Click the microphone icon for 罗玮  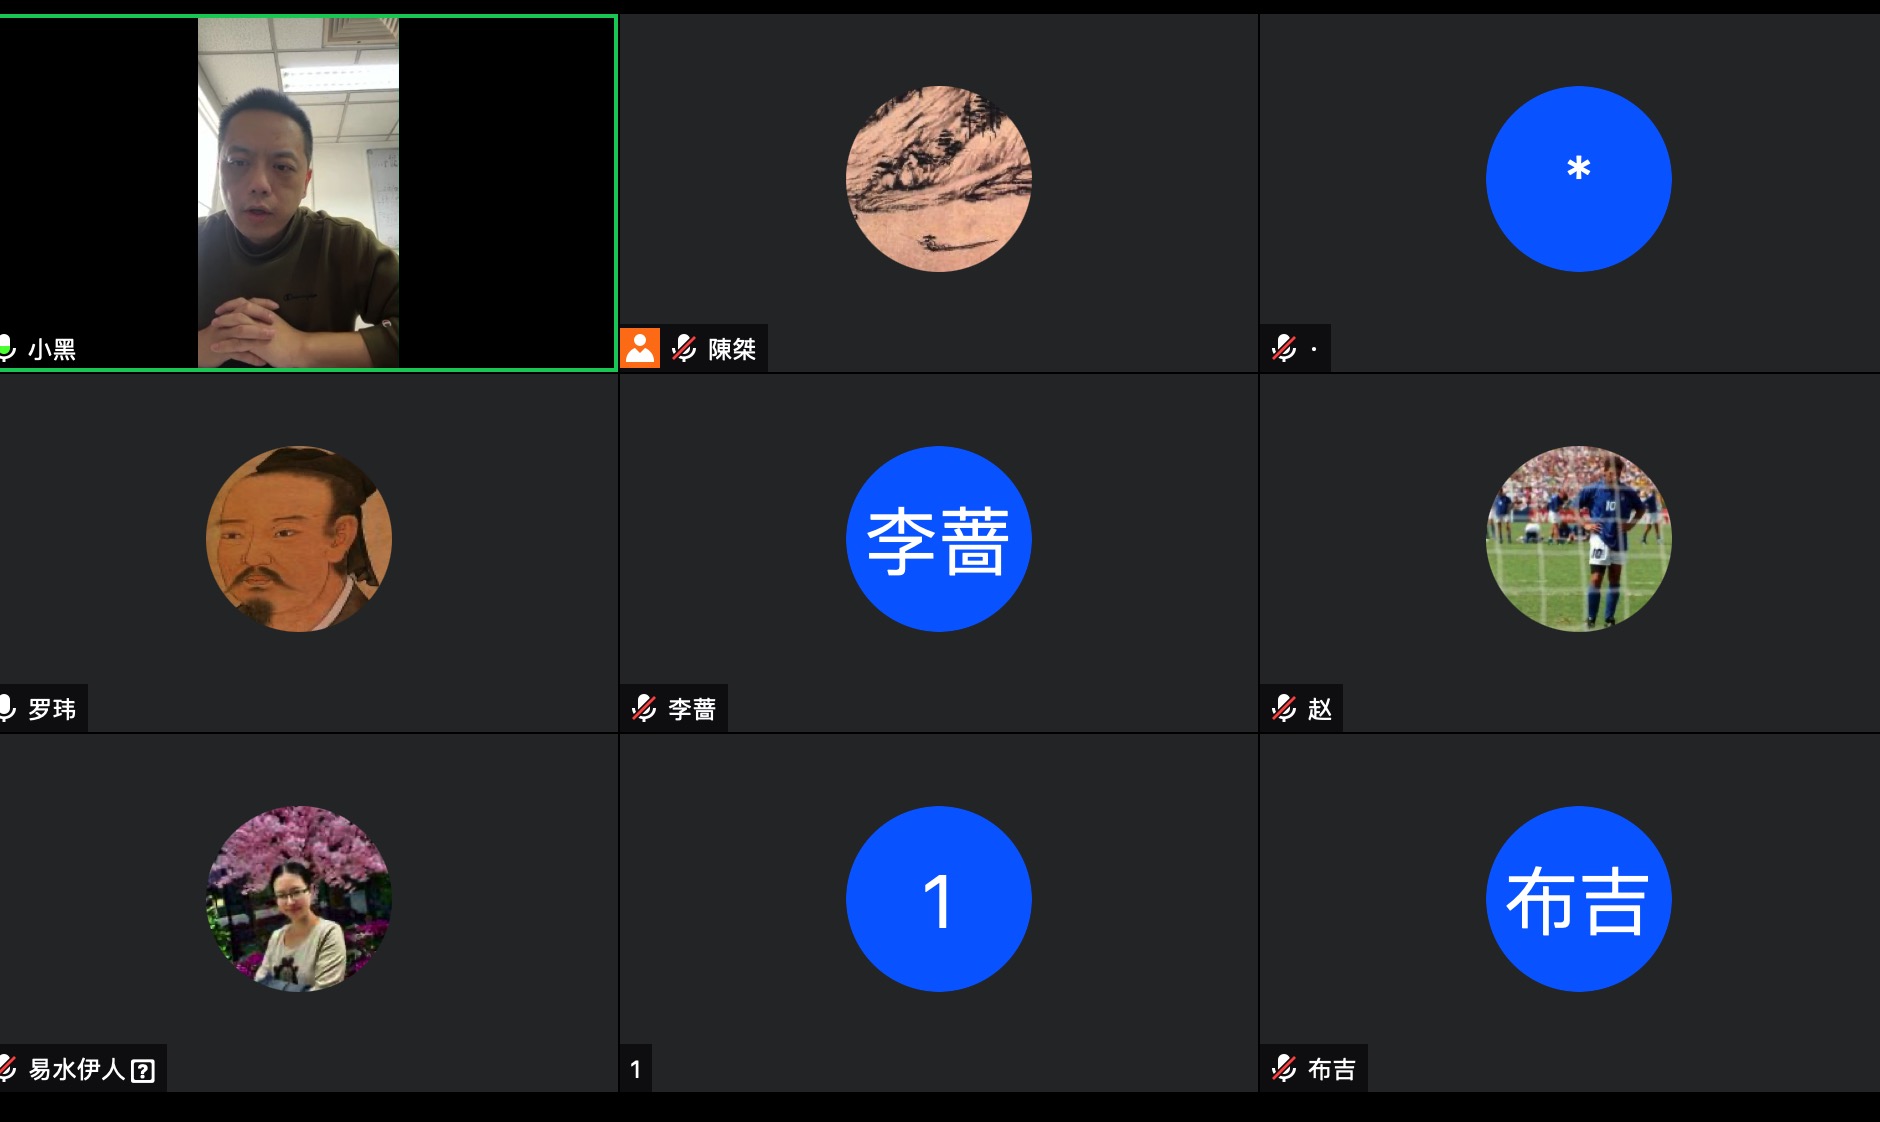tap(6, 708)
